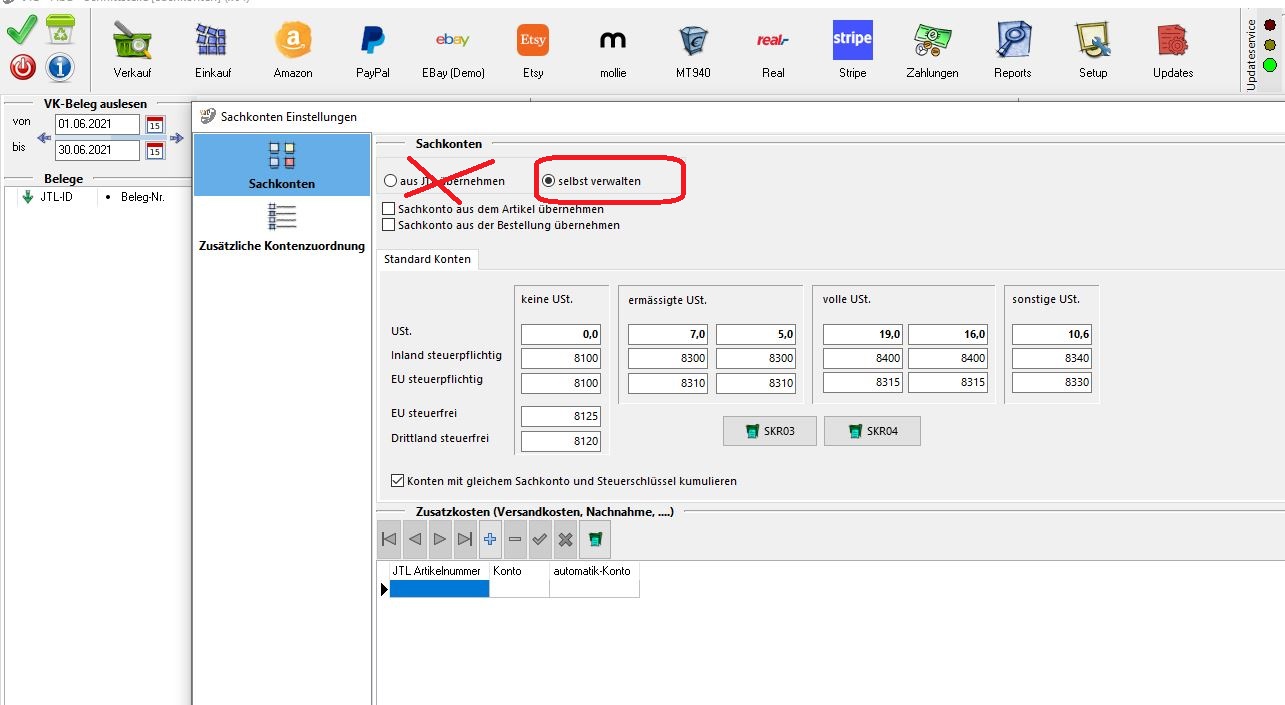
Task: Open the PayPal payments icon
Action: [373, 48]
